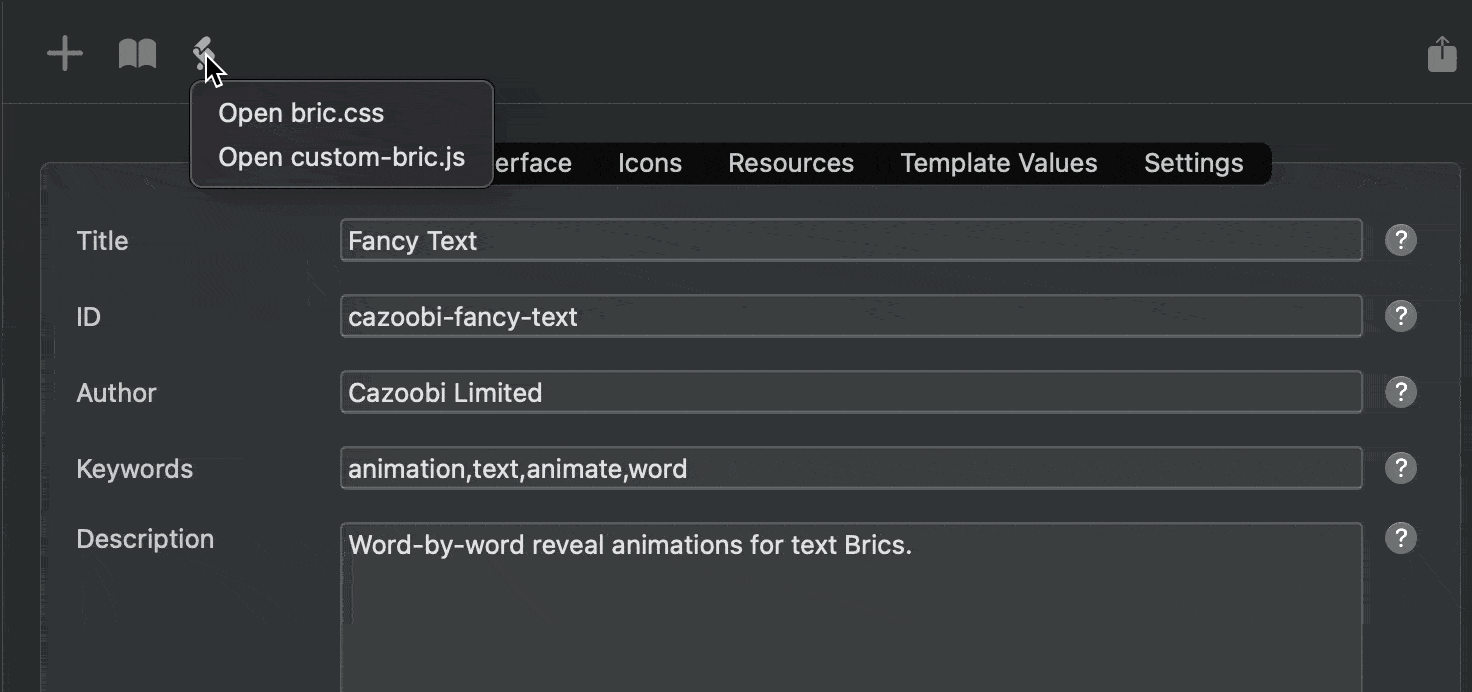The height and width of the screenshot is (692, 1472).
Task: Click the plus icon to add new item
Action: pos(65,54)
